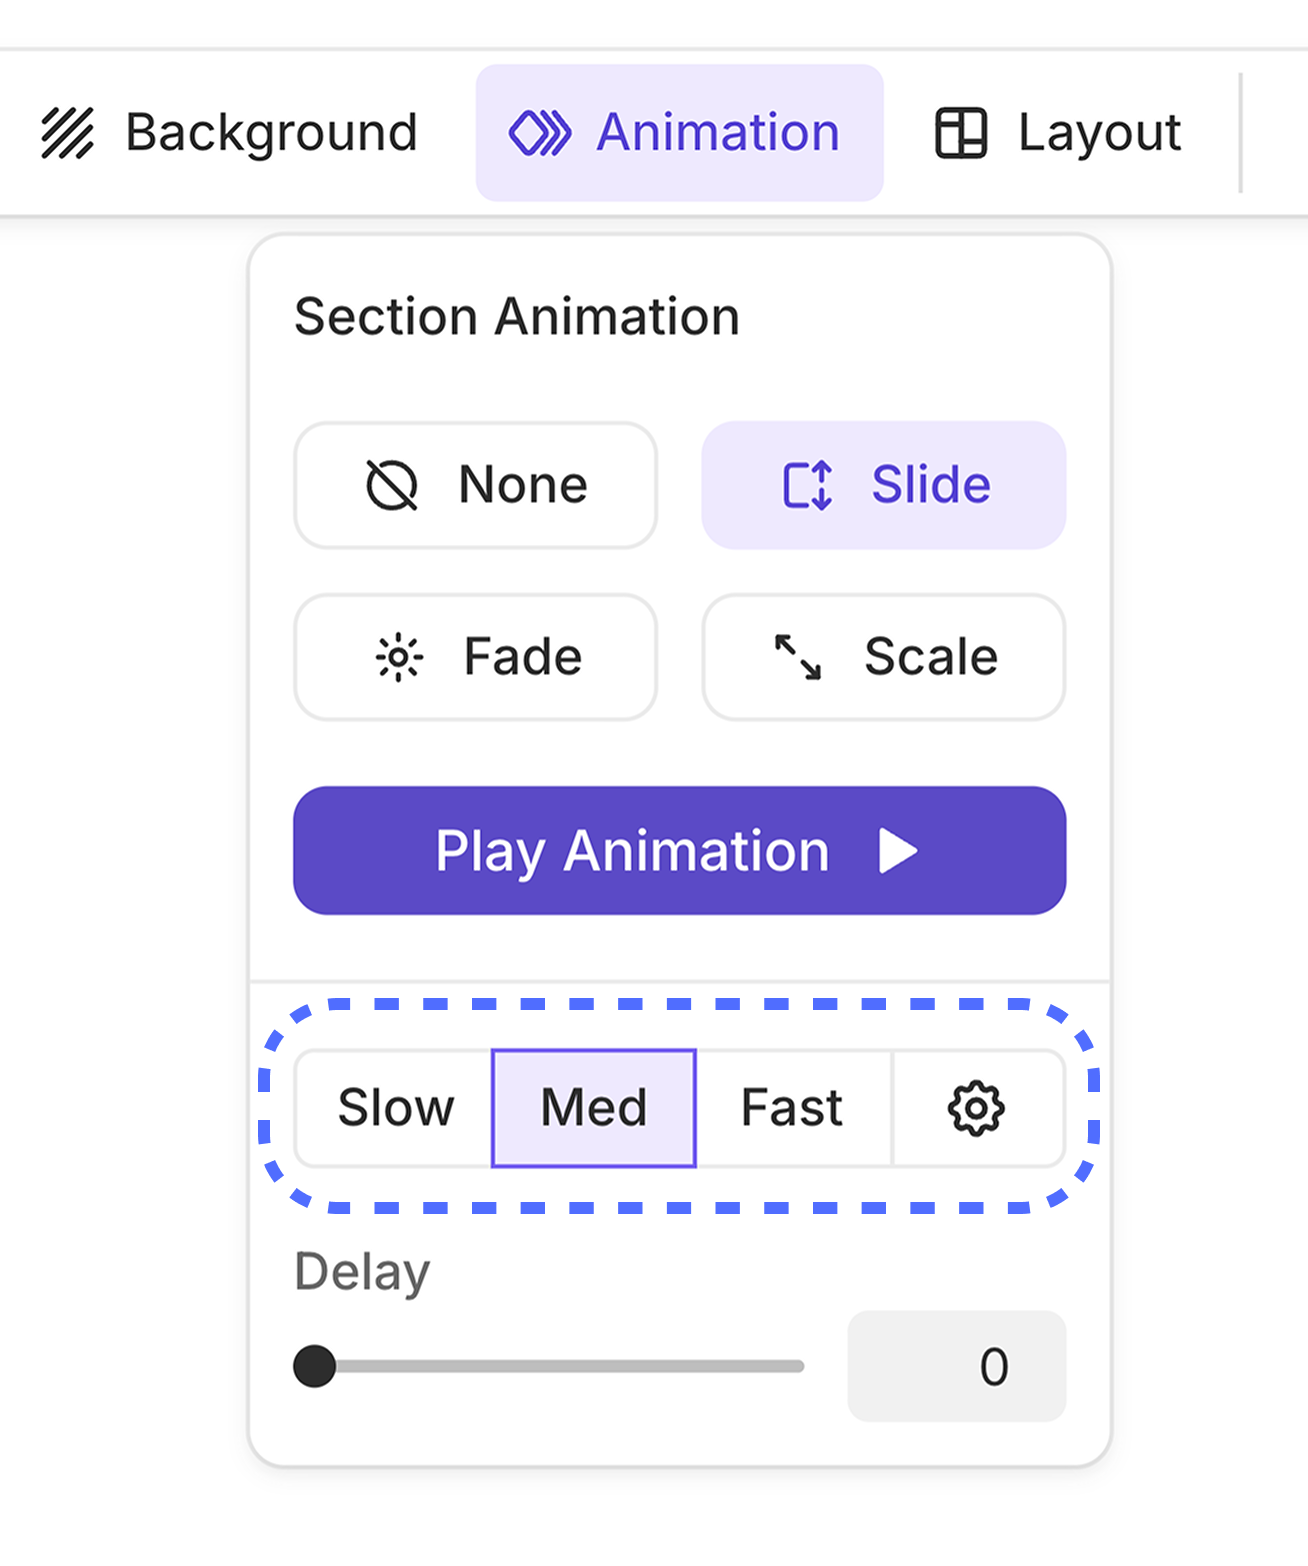Click the Layout grid icon
The width and height of the screenshot is (1308, 1566).
click(x=961, y=133)
